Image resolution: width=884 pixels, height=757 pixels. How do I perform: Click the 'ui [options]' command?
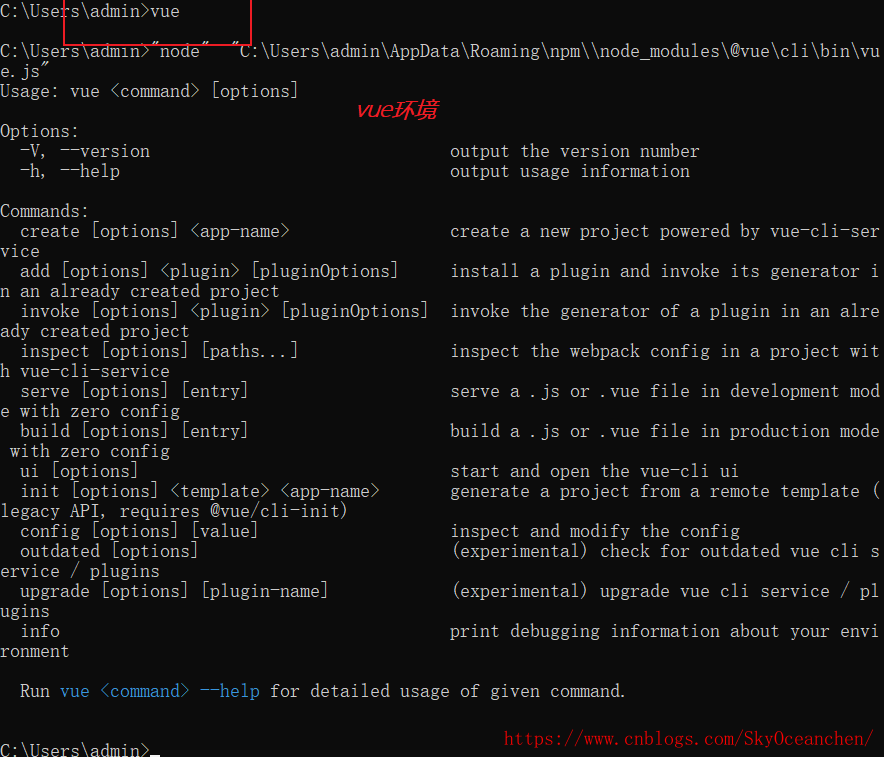pyautogui.click(x=79, y=471)
